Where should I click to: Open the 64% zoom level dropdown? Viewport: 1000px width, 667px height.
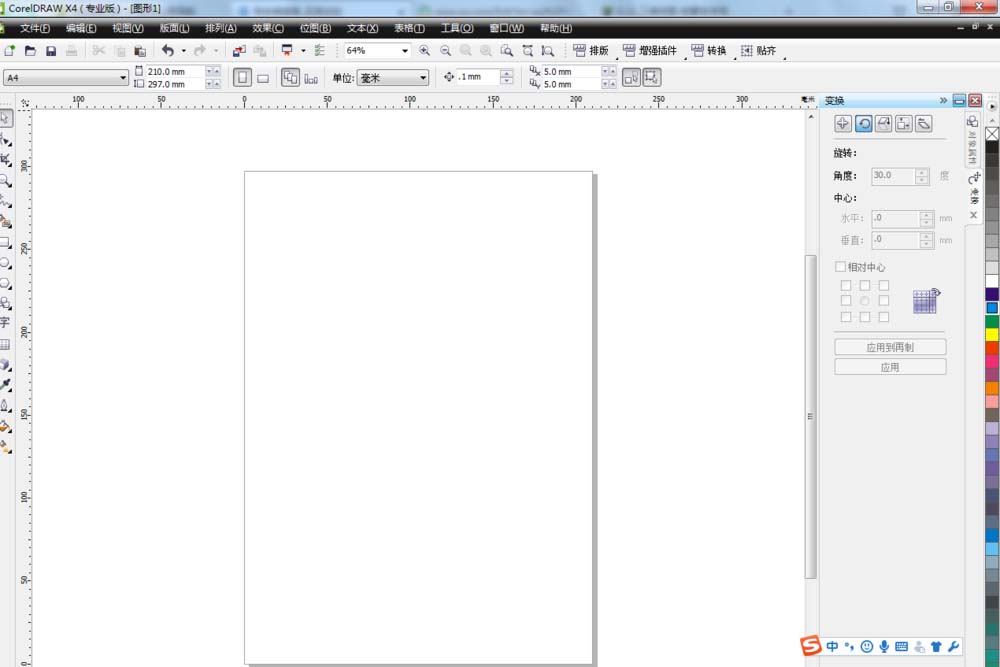coord(404,50)
